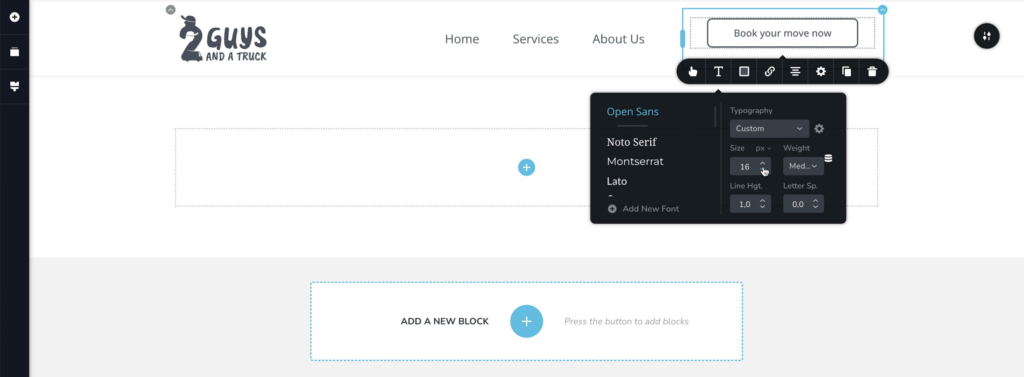Click the Book your move now button

(x=782, y=33)
